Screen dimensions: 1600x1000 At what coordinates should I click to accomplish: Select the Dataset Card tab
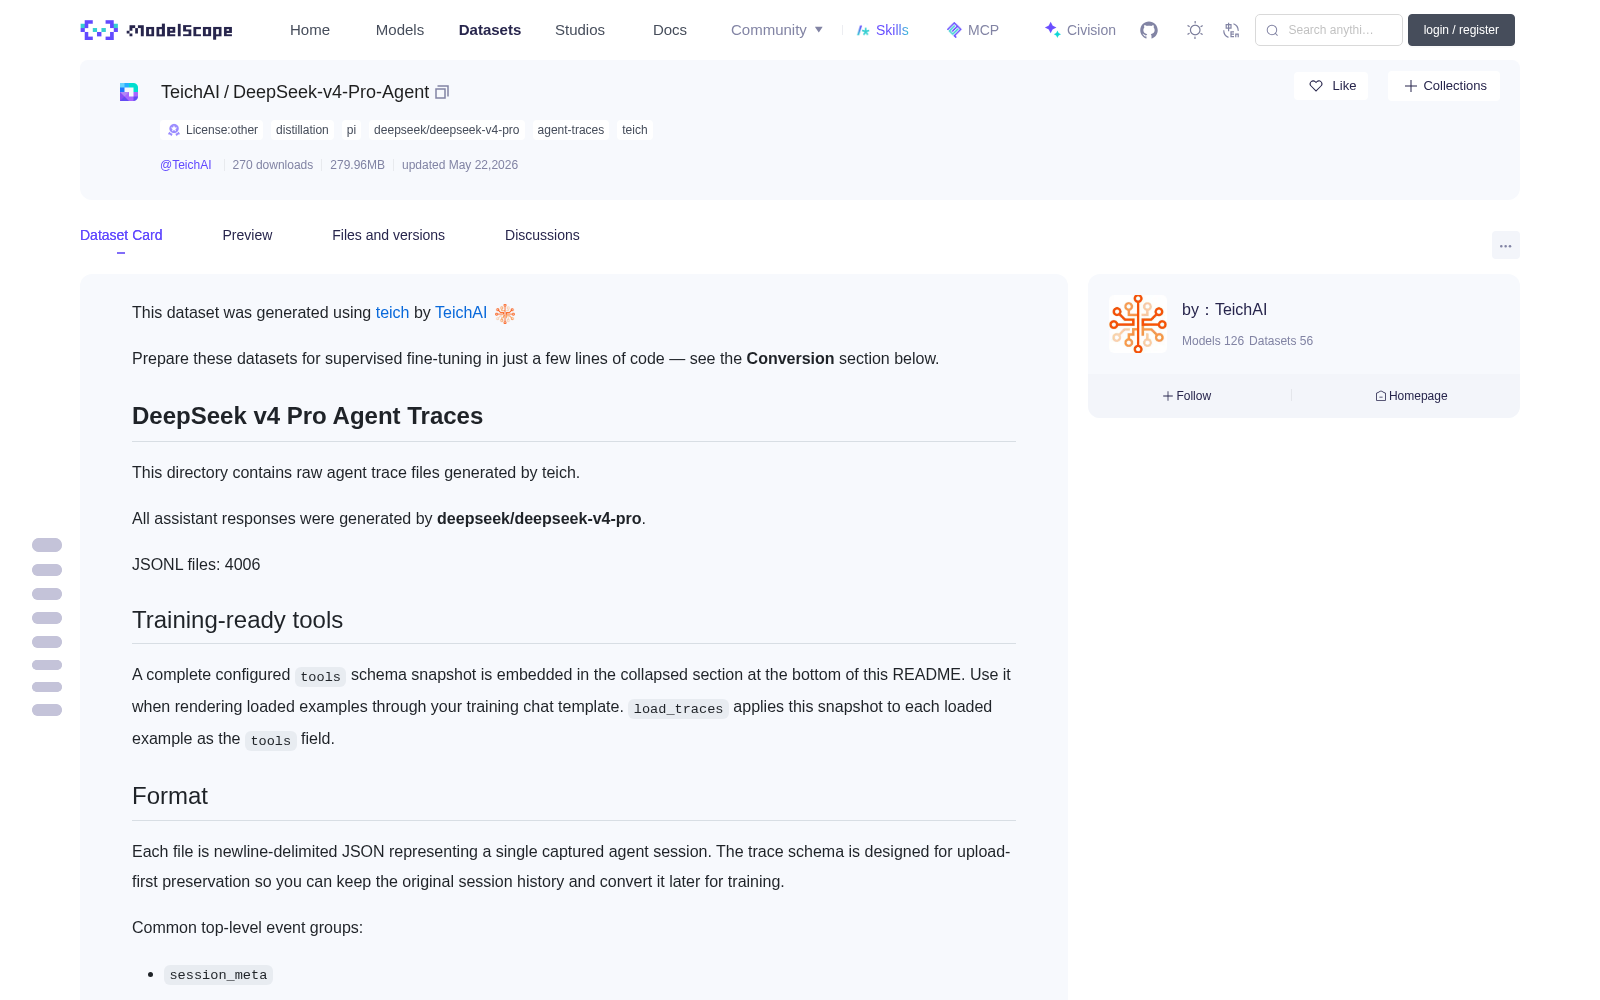(x=121, y=235)
